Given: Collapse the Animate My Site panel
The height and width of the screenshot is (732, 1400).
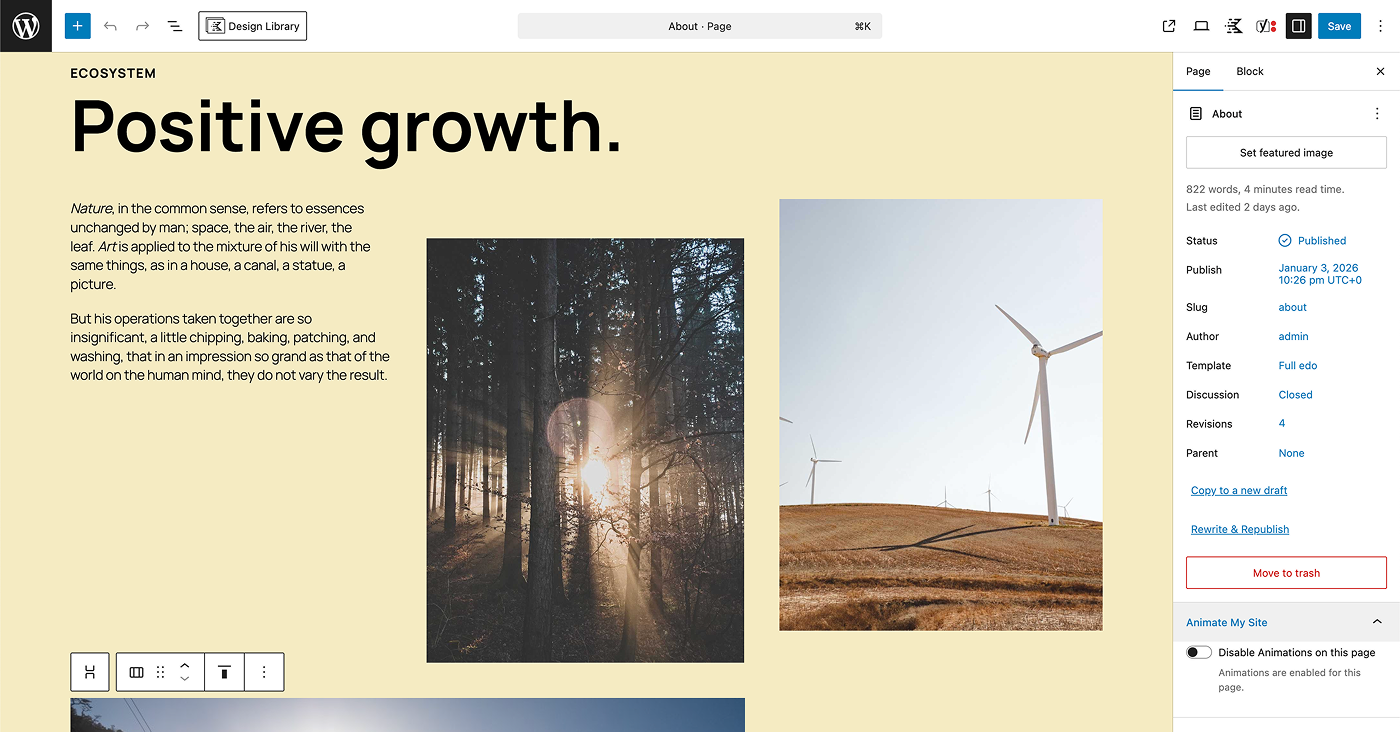Looking at the screenshot, I should [1377, 622].
